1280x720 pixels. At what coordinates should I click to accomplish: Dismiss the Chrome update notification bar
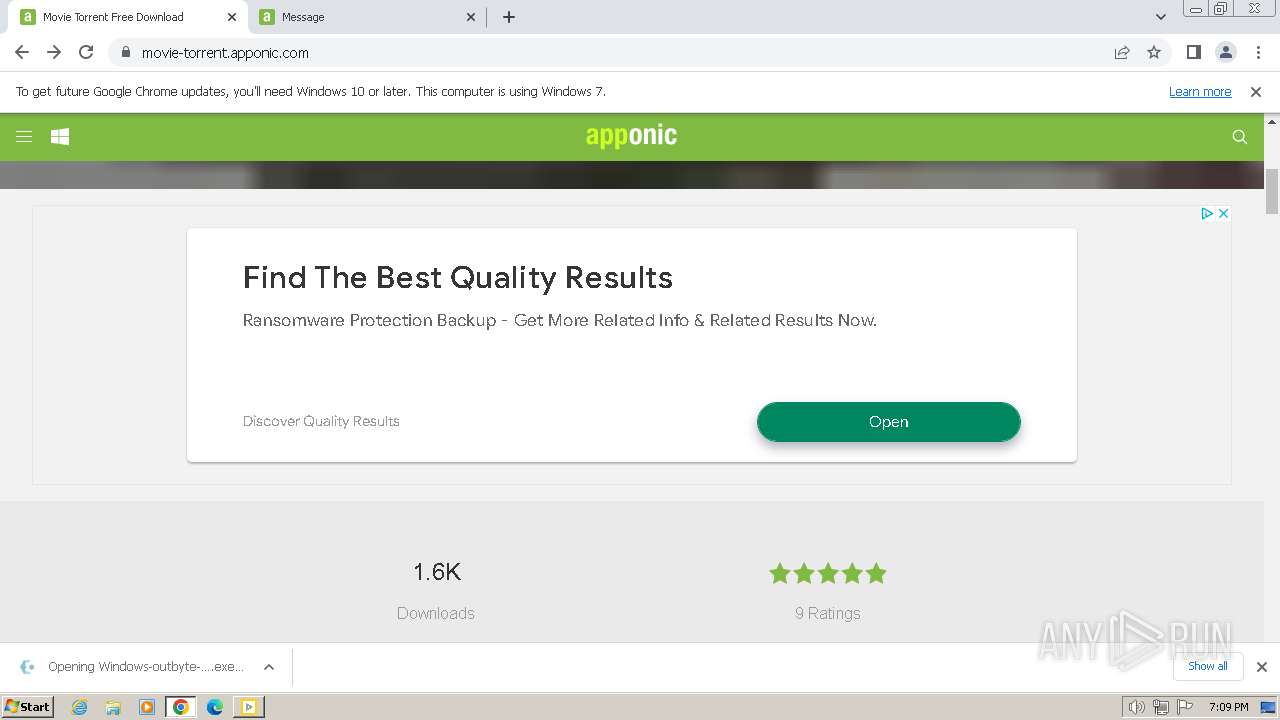click(1256, 92)
